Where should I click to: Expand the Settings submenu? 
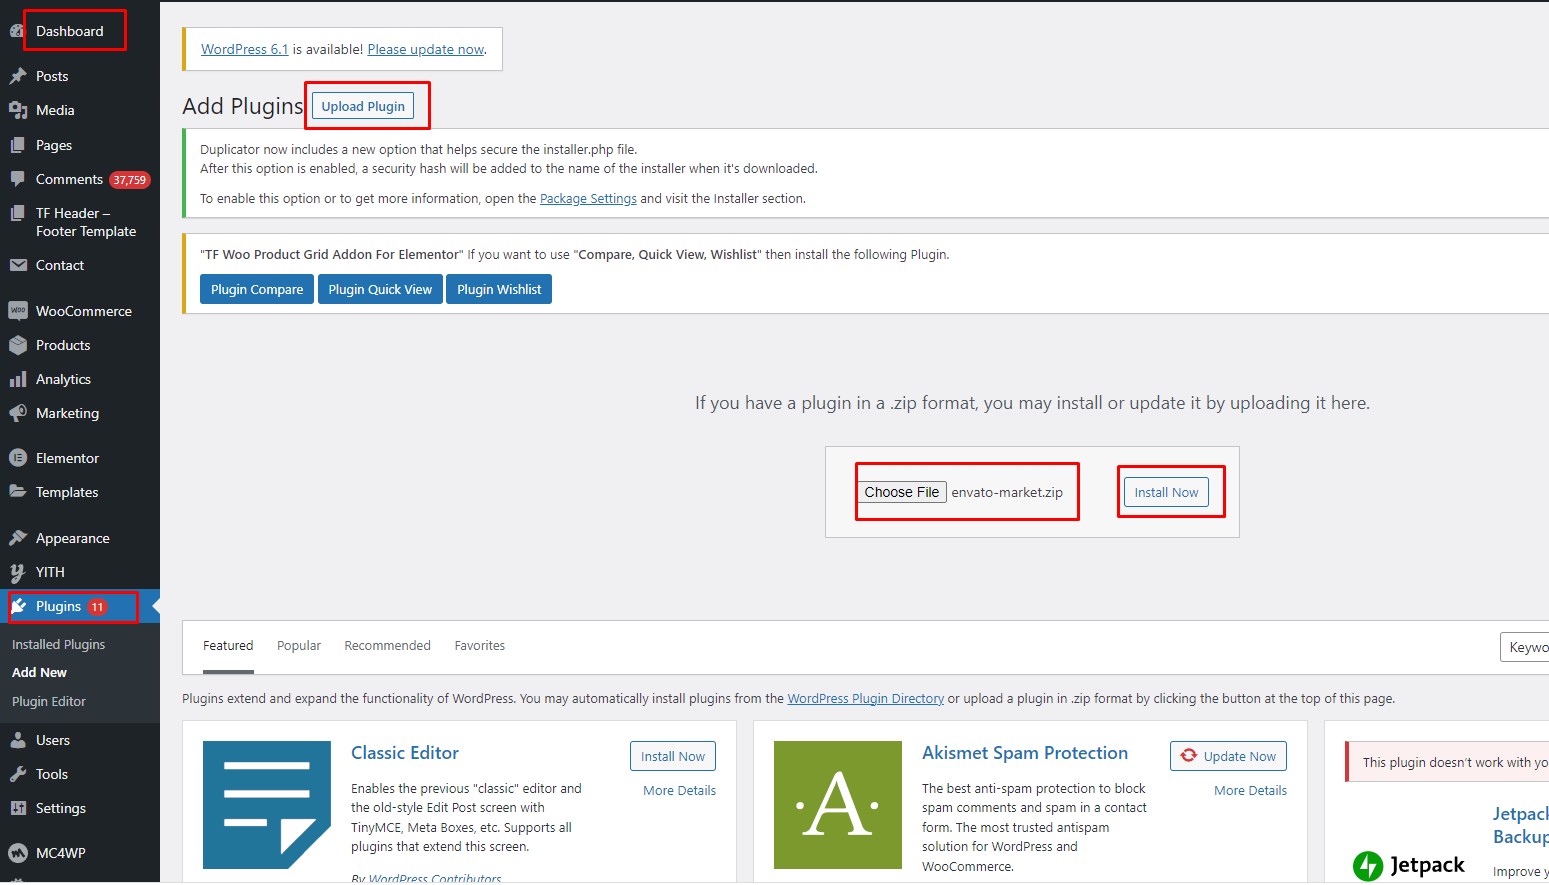(60, 808)
